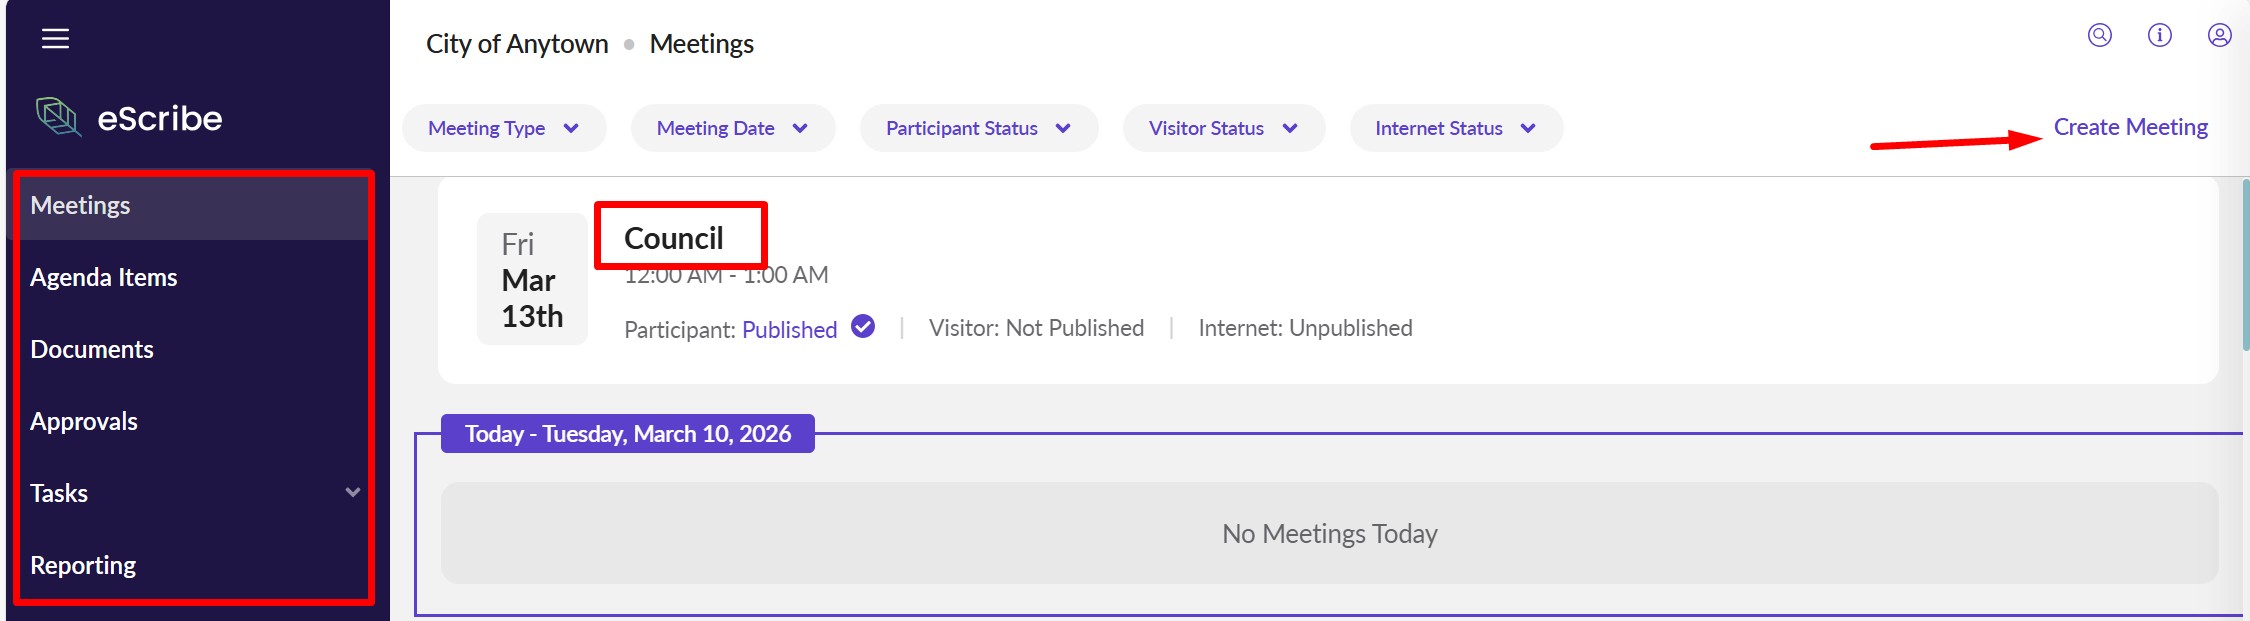Image resolution: width=2250 pixels, height=621 pixels.
Task: Open Approvals in the sidebar
Action: (83, 421)
